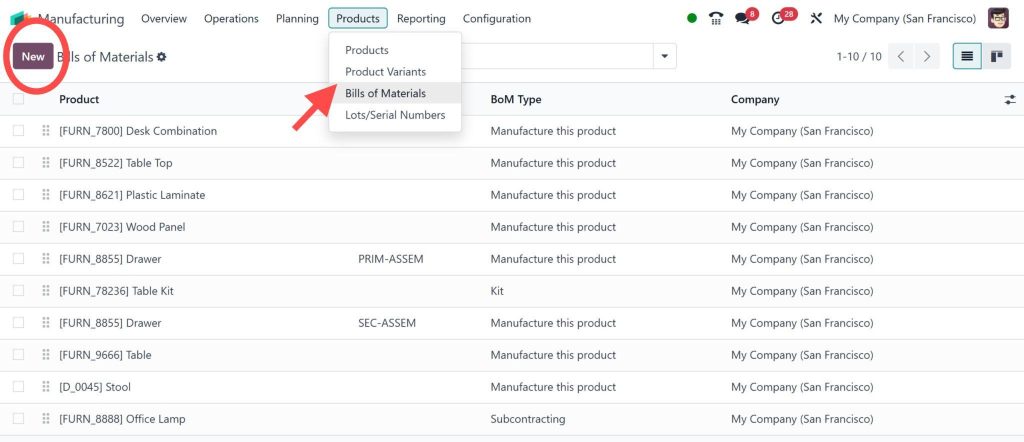This screenshot has height=442, width=1024.
Task: Open the activities clock icon
Action: [x=778, y=18]
